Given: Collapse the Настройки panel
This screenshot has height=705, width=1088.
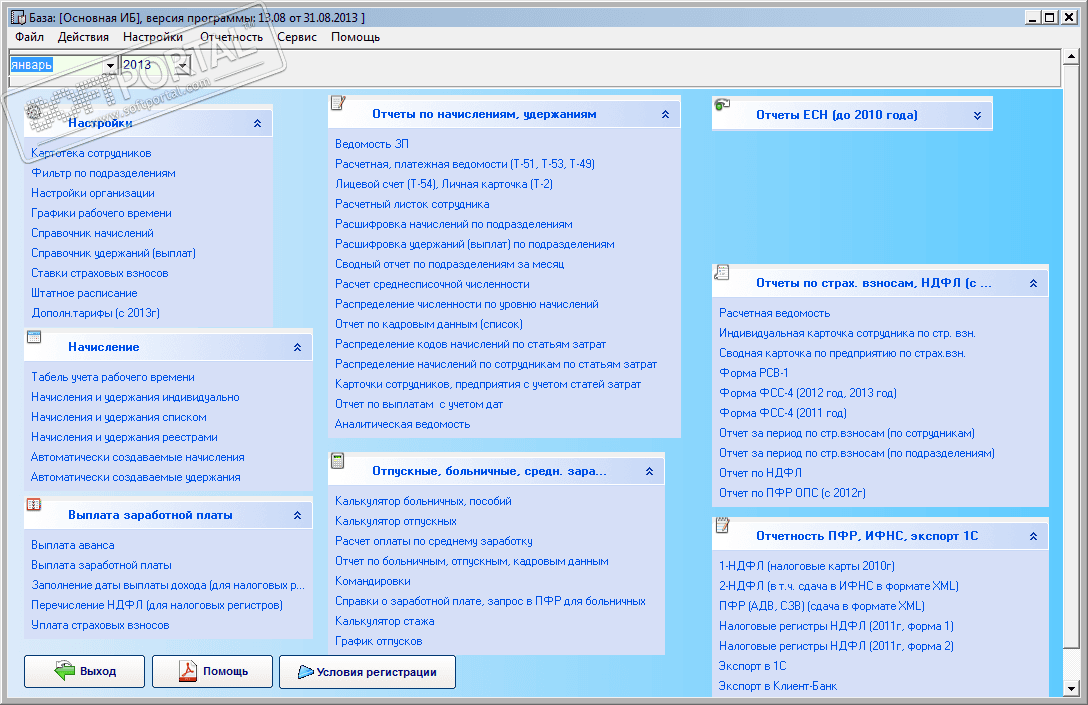Looking at the screenshot, I should [x=257, y=123].
